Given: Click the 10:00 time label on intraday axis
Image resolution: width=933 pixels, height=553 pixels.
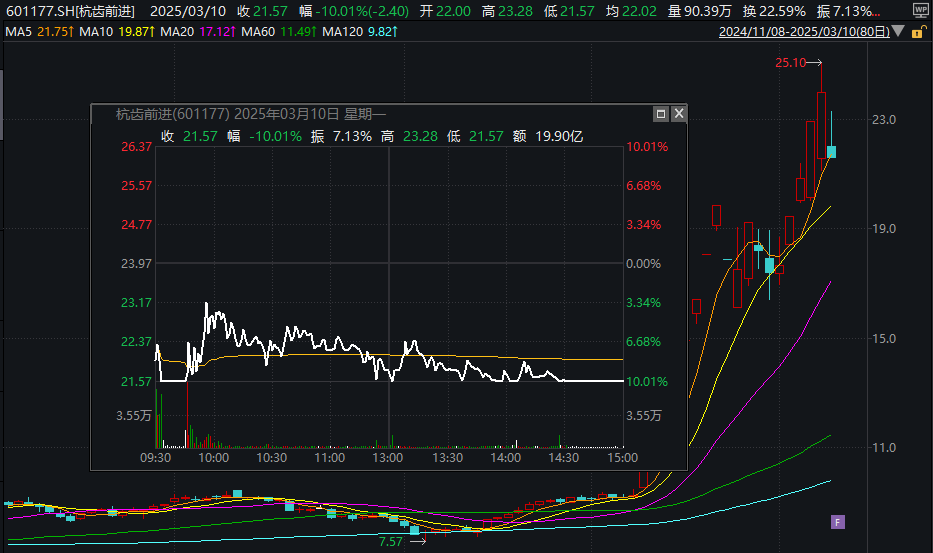Looking at the screenshot, I should [213, 457].
